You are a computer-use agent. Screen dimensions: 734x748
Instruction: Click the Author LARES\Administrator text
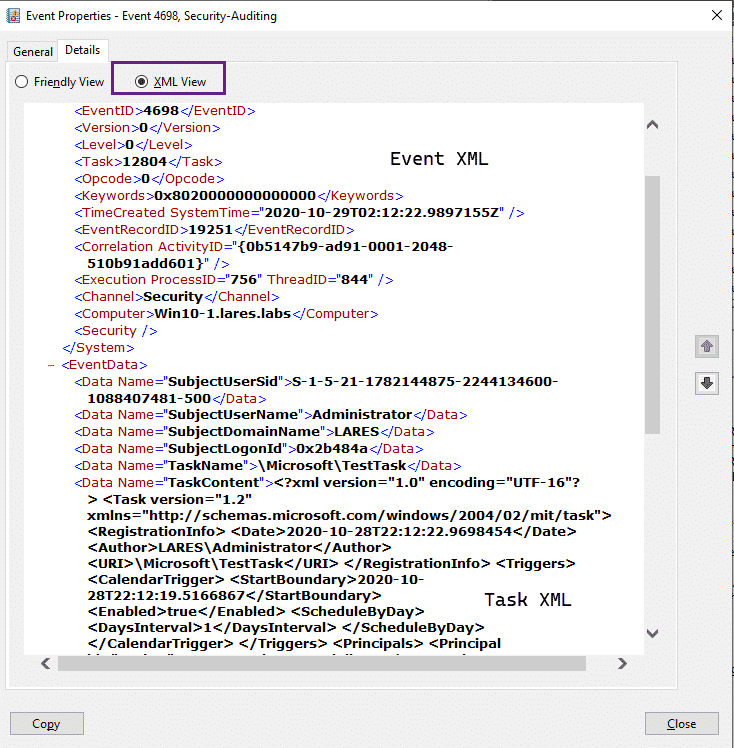239,548
